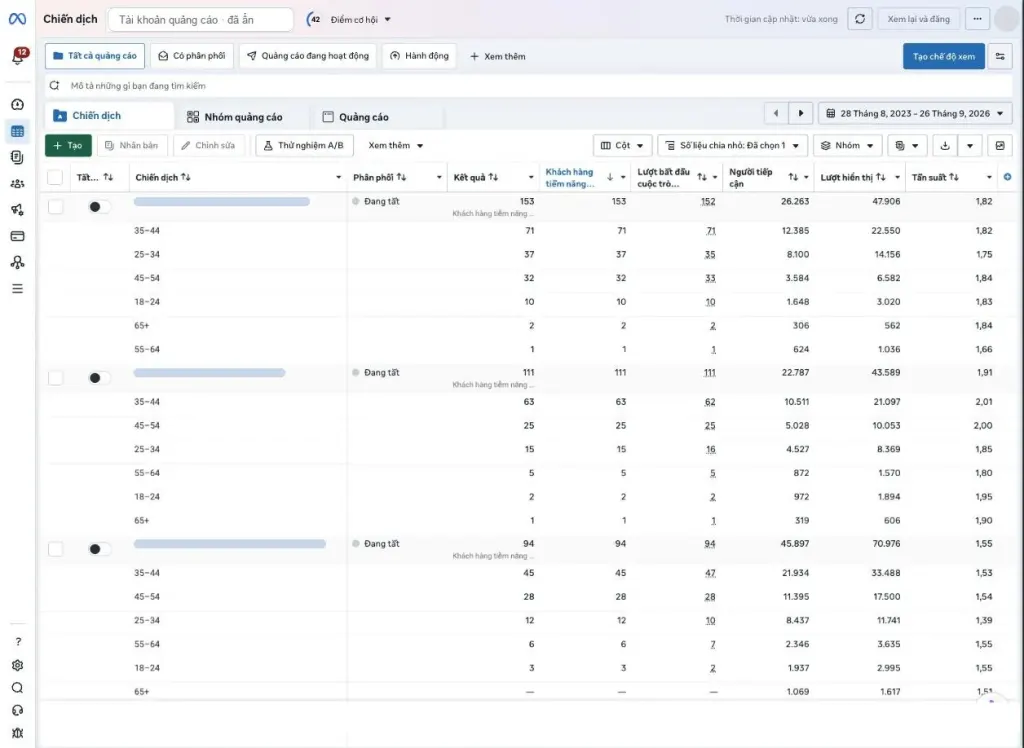Toggle the switch for the 111-result campaign
The image size is (1024, 748).
(99, 378)
